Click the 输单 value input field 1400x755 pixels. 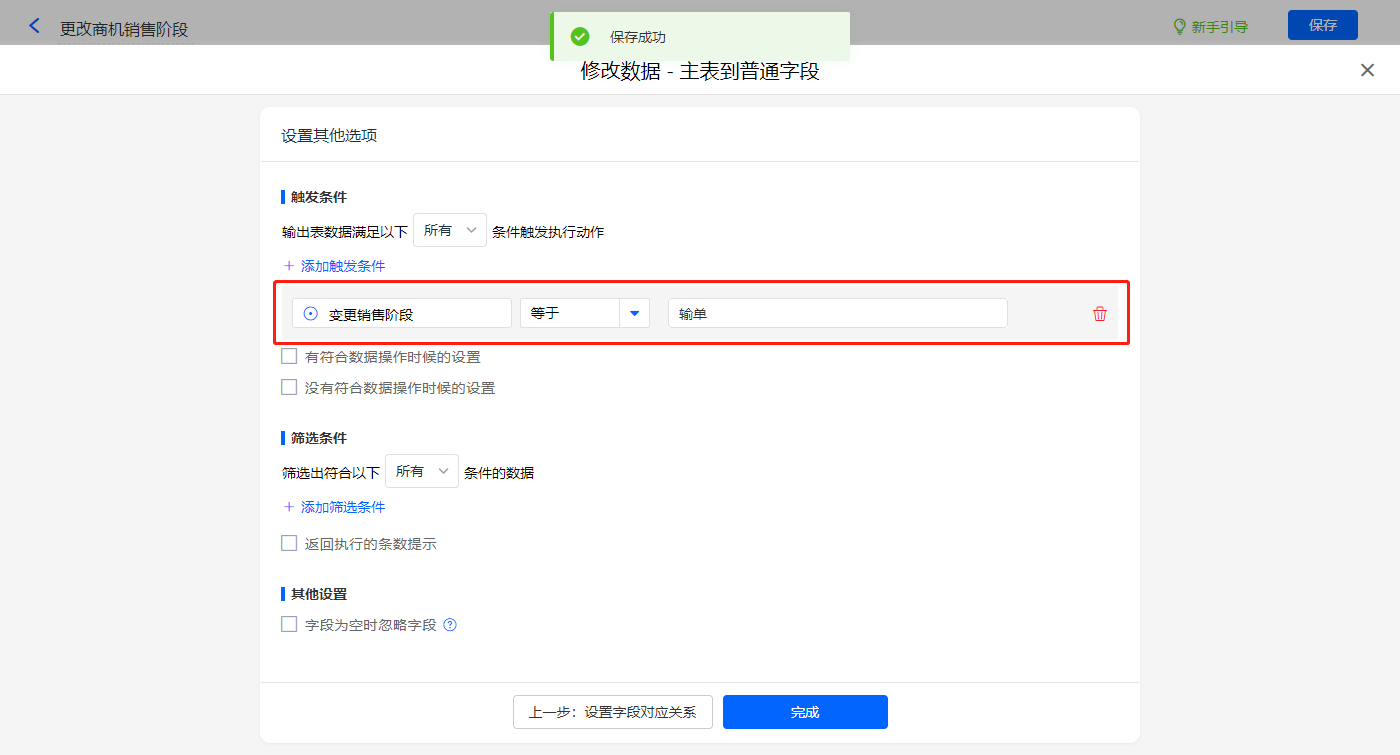(837, 314)
